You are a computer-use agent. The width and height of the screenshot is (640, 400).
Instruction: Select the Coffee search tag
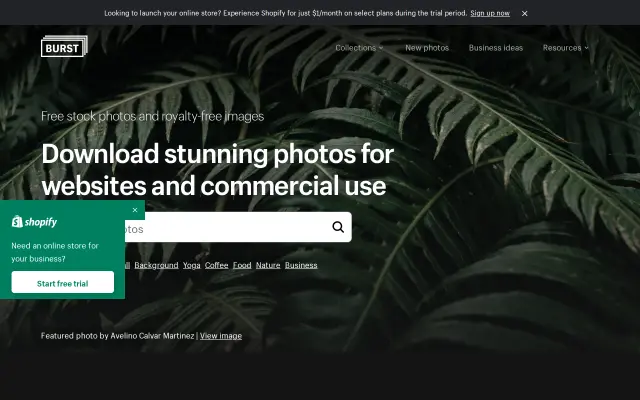point(216,265)
